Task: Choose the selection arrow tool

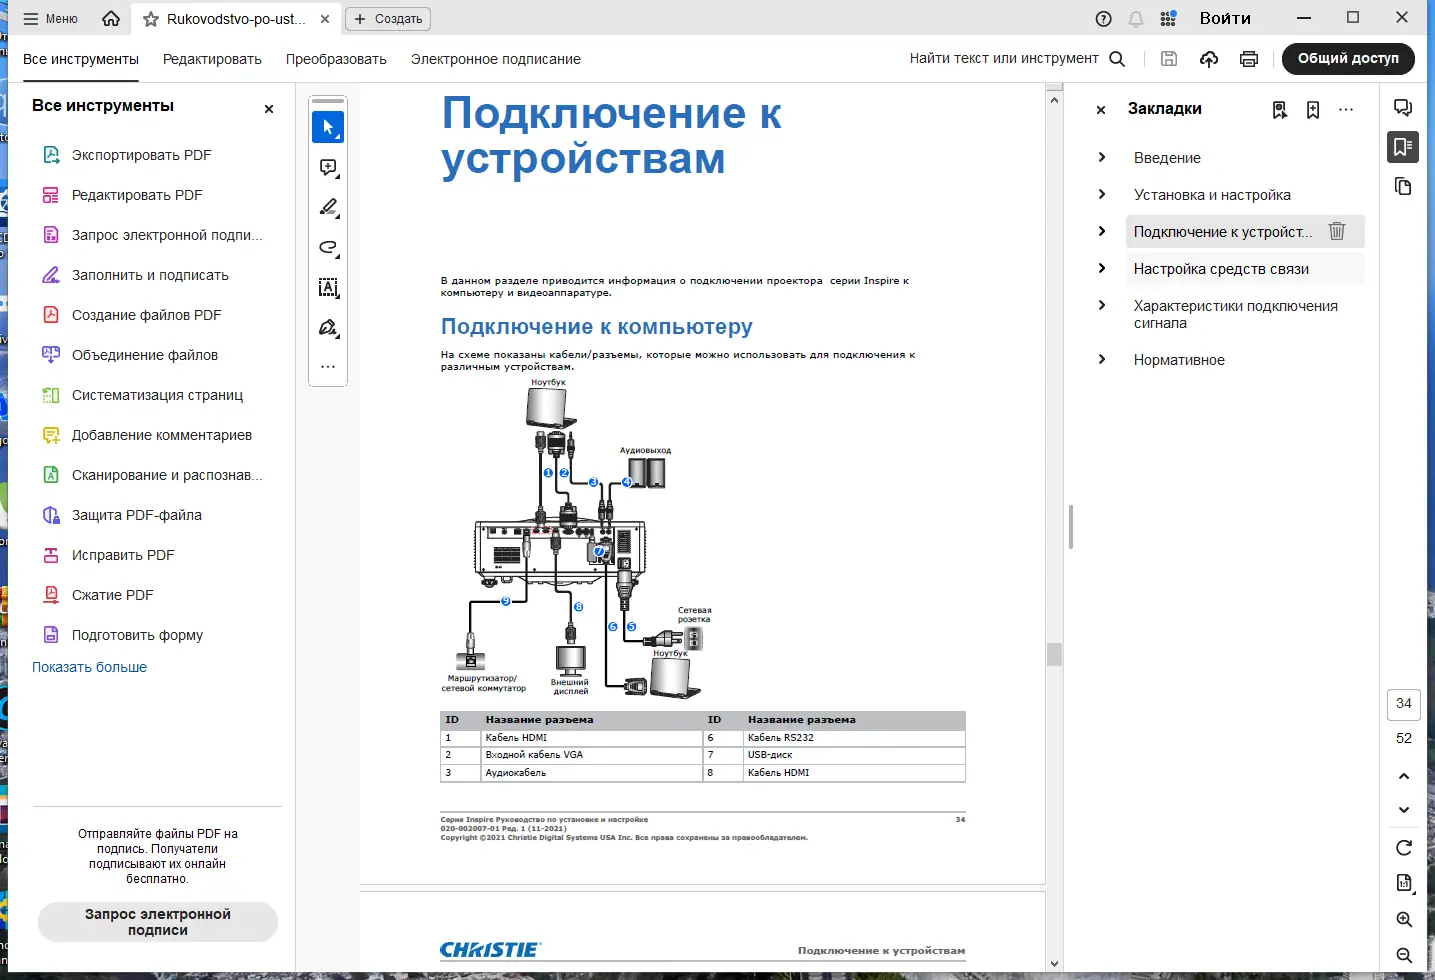Action: pyautogui.click(x=328, y=127)
